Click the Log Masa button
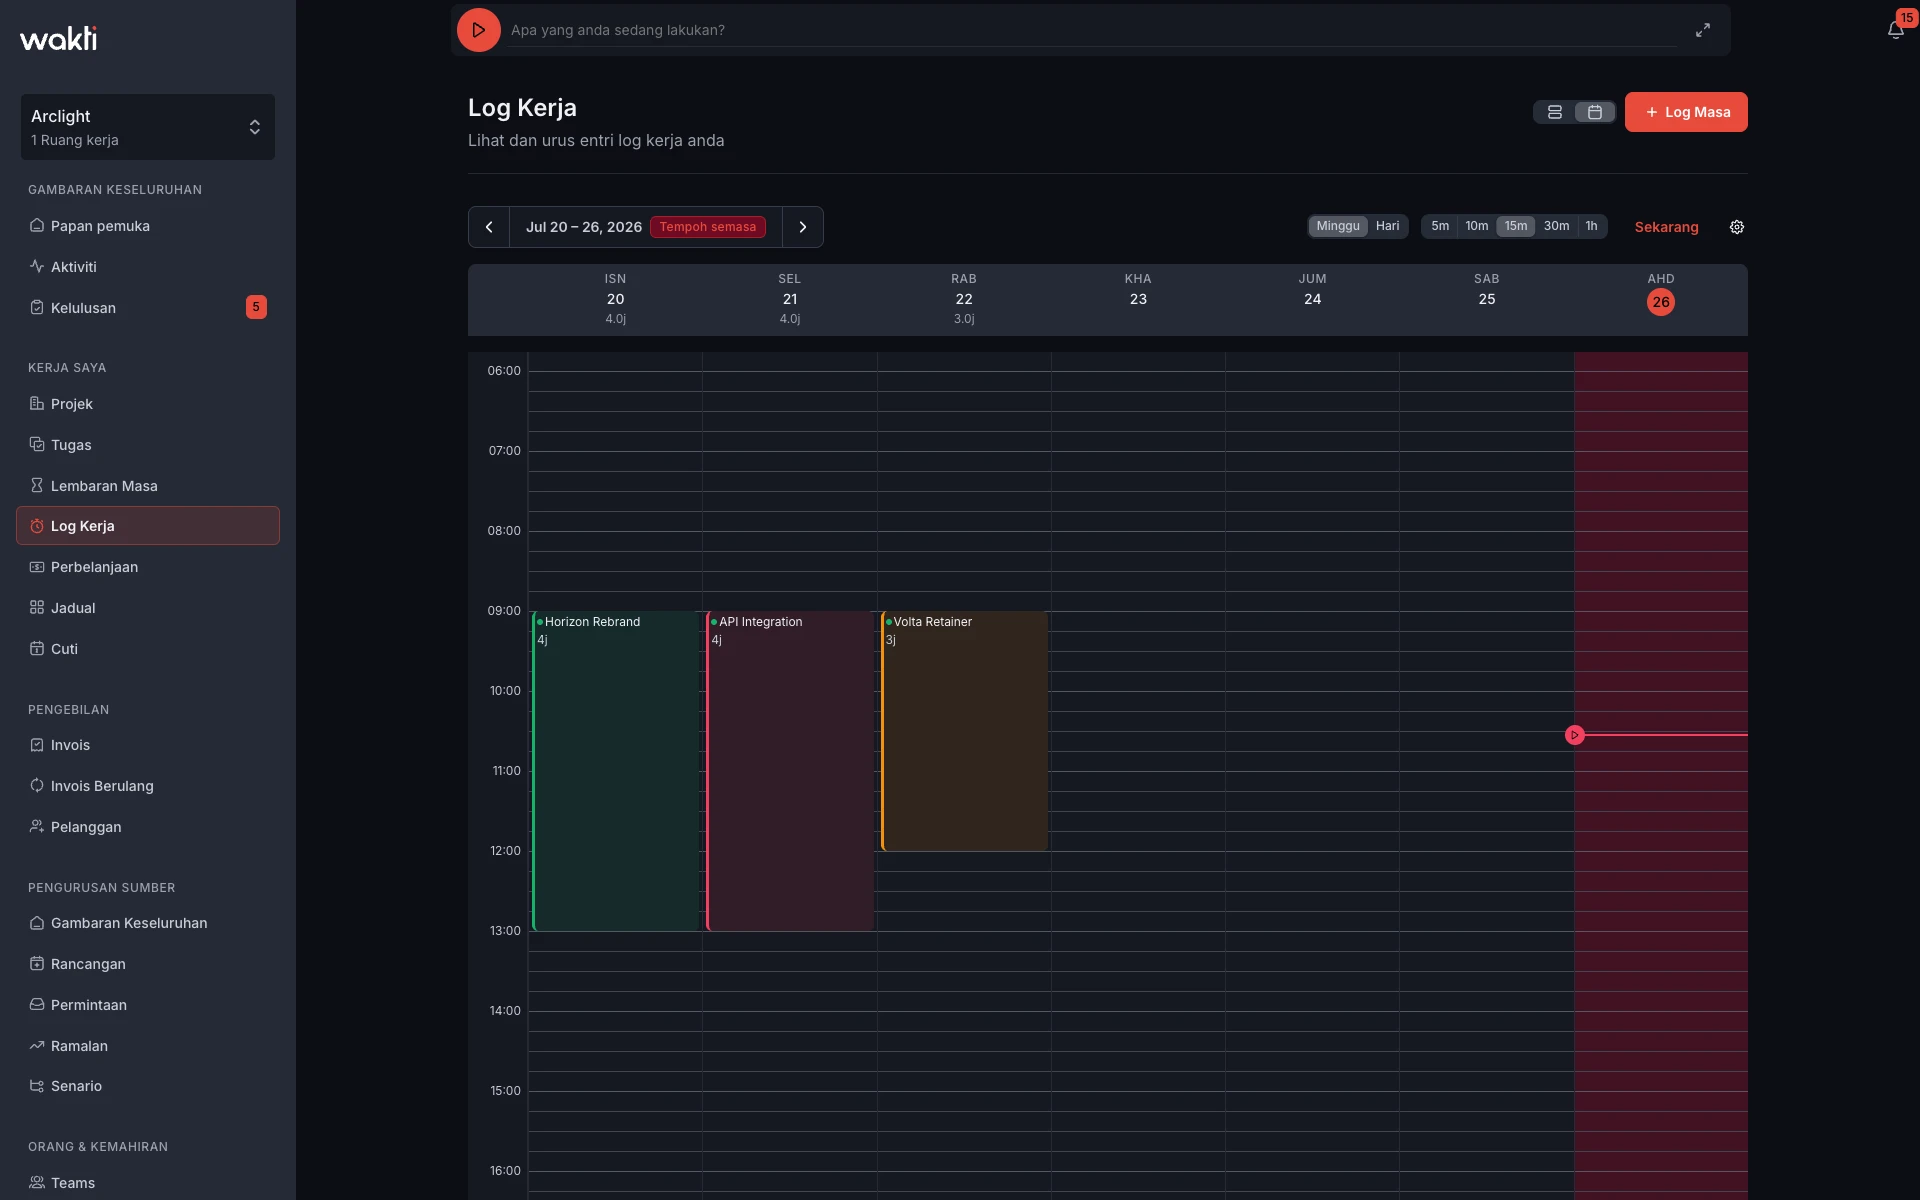This screenshot has width=1920, height=1200. pos(1686,112)
